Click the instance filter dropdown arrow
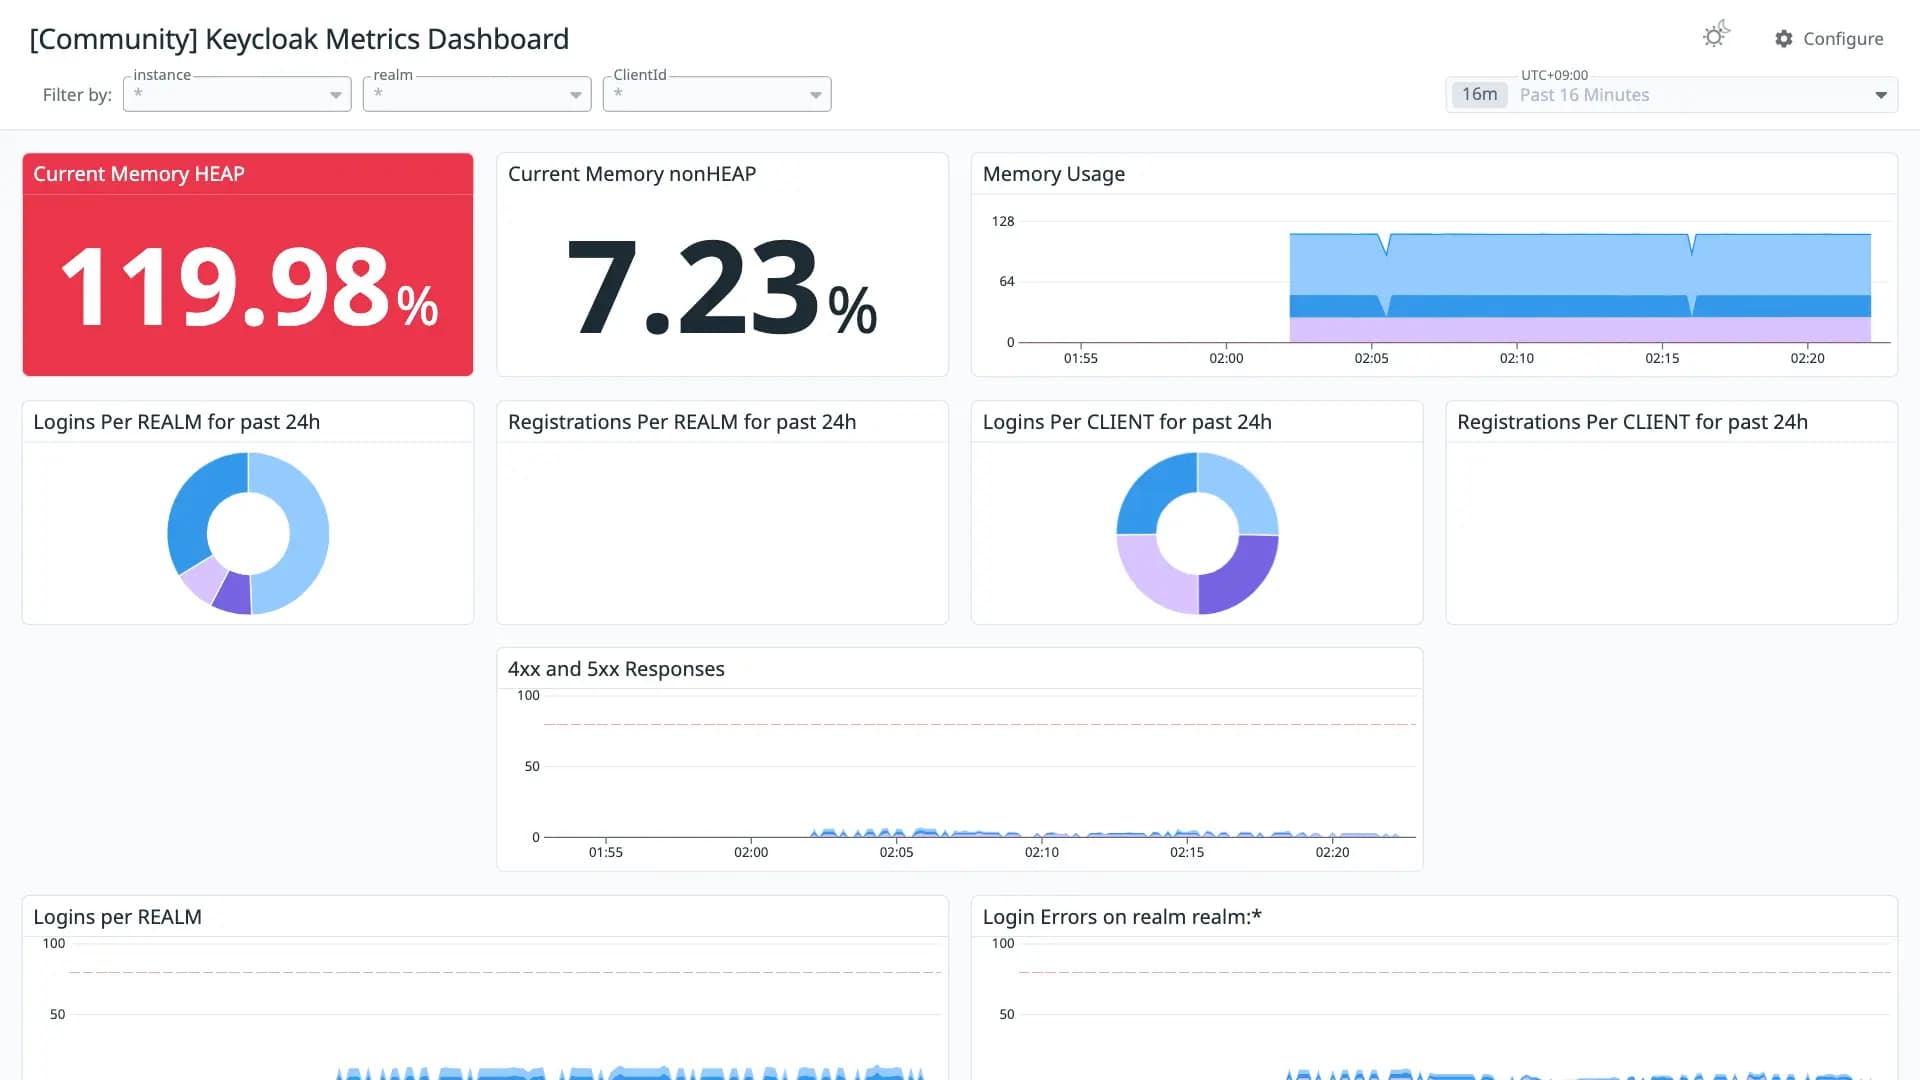 (x=336, y=95)
